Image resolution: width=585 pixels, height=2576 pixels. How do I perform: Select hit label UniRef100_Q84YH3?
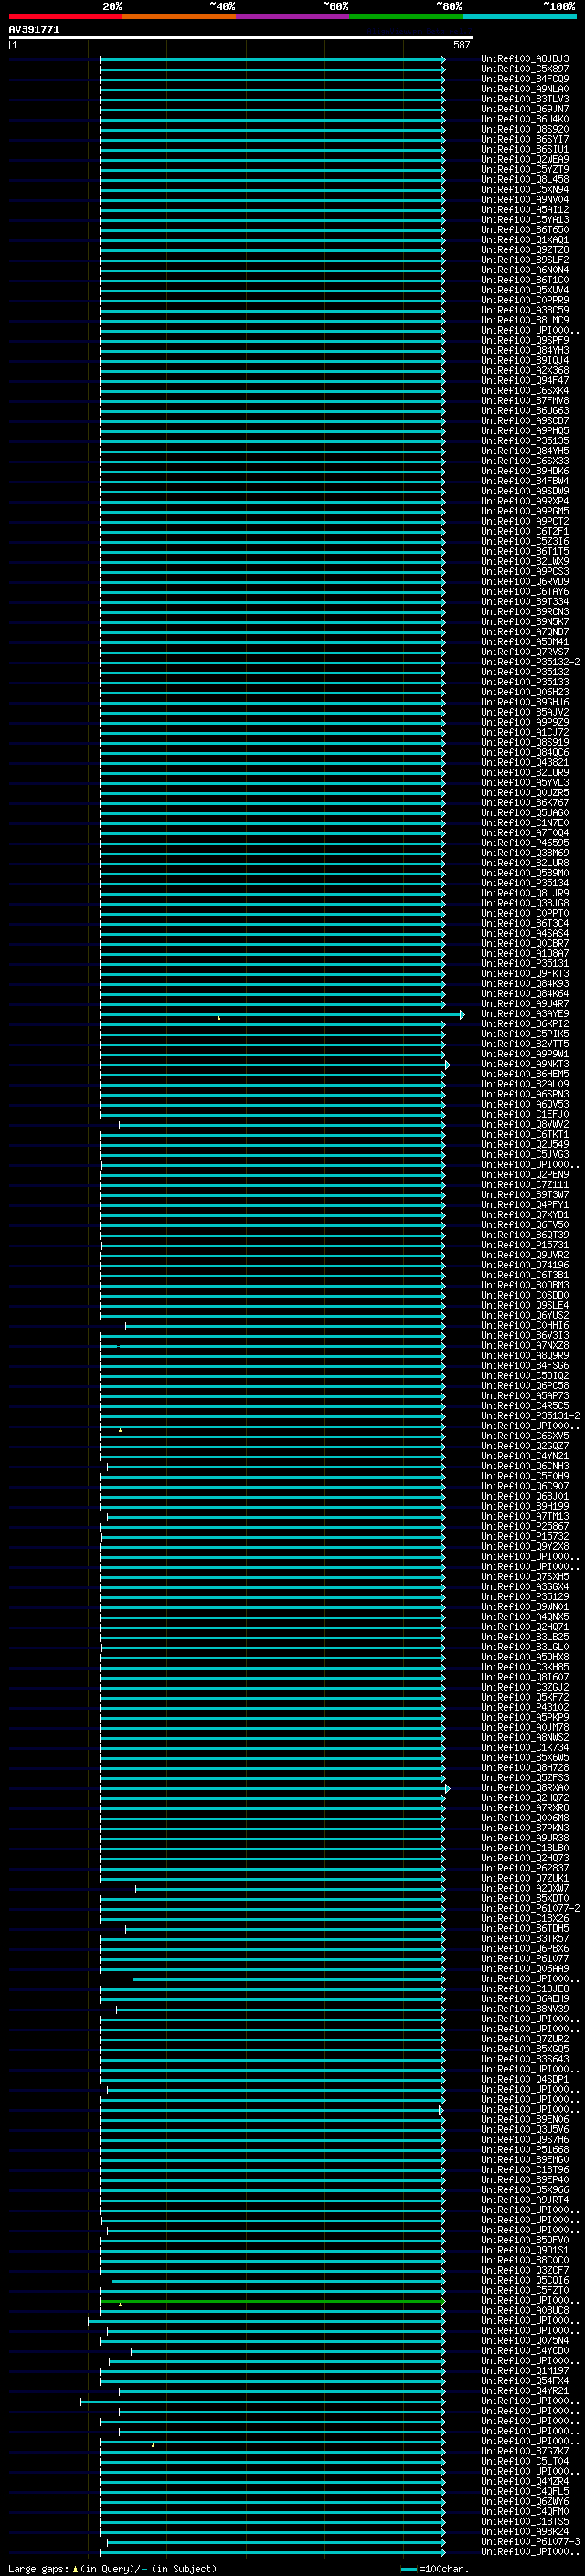point(525,350)
